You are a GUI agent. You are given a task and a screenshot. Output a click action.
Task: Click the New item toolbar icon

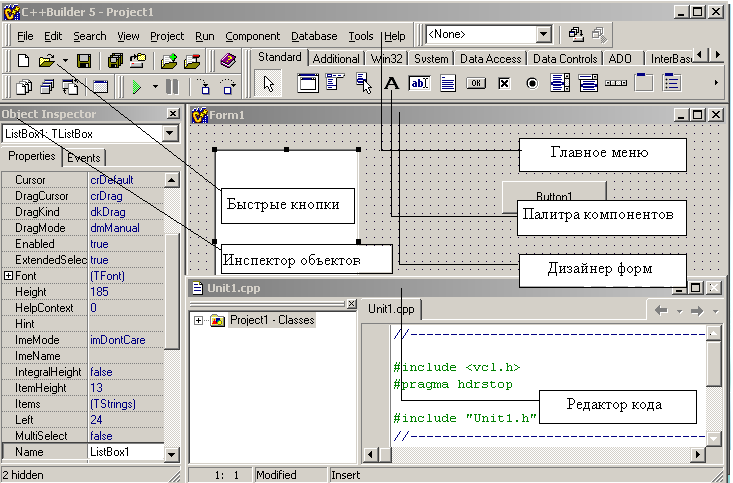[x=23, y=61]
